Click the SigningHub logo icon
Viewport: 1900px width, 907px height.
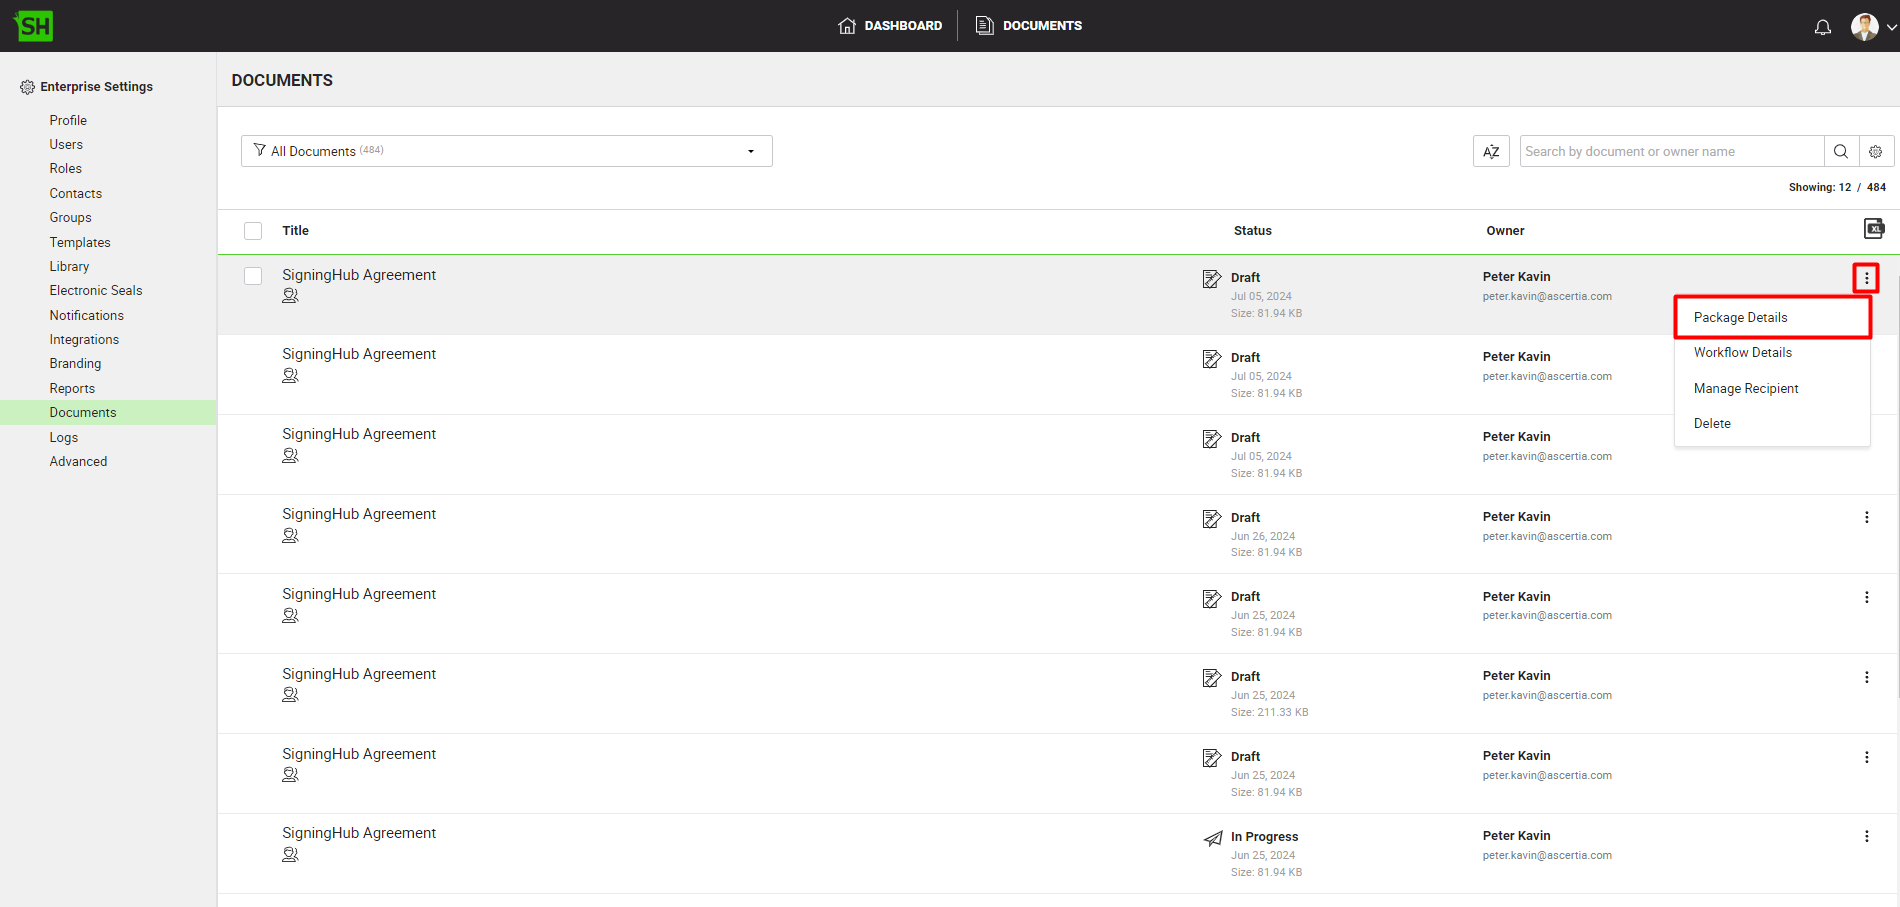pos(34,26)
